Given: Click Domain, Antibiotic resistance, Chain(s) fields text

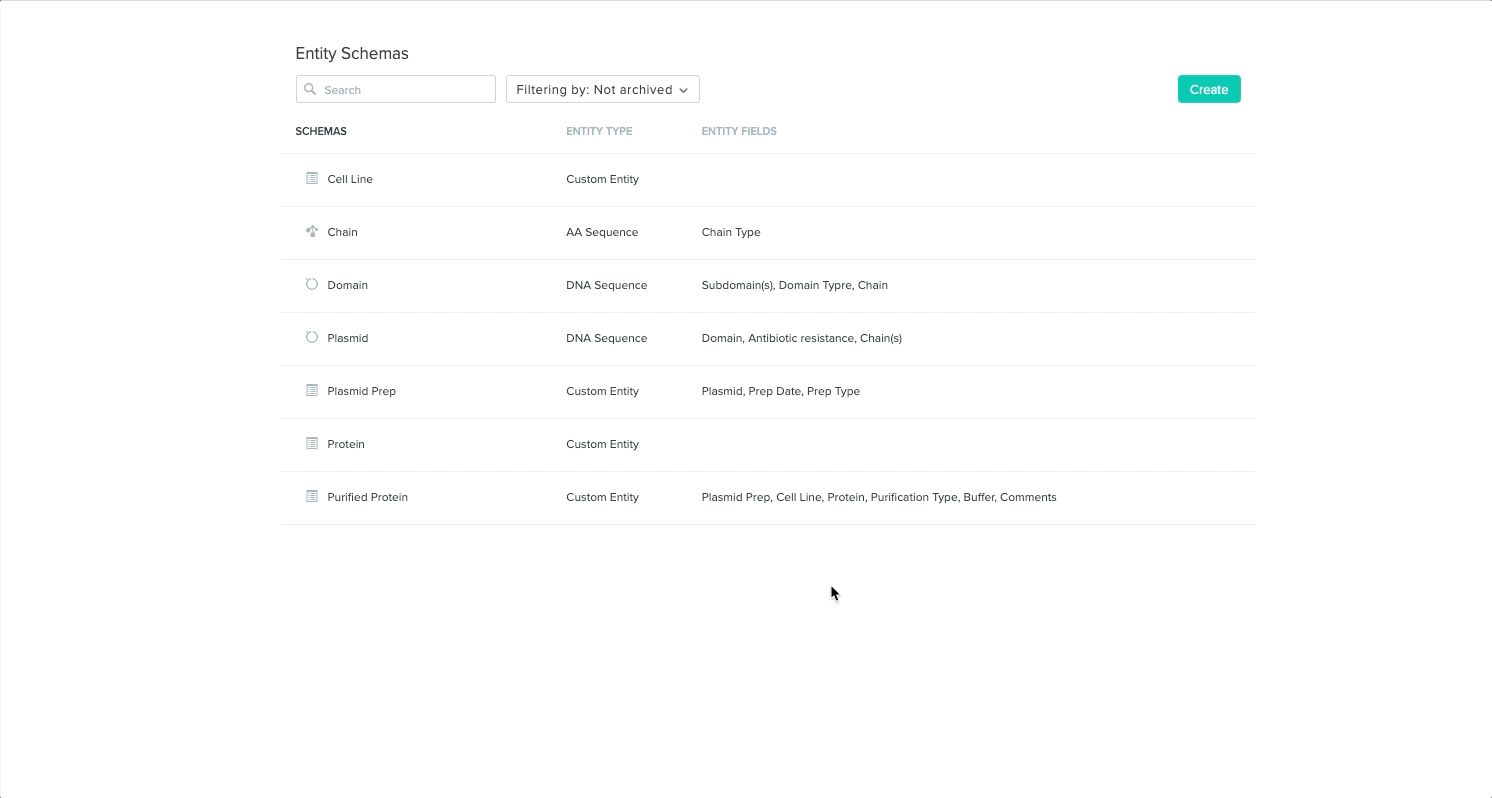Looking at the screenshot, I should pyautogui.click(x=802, y=338).
